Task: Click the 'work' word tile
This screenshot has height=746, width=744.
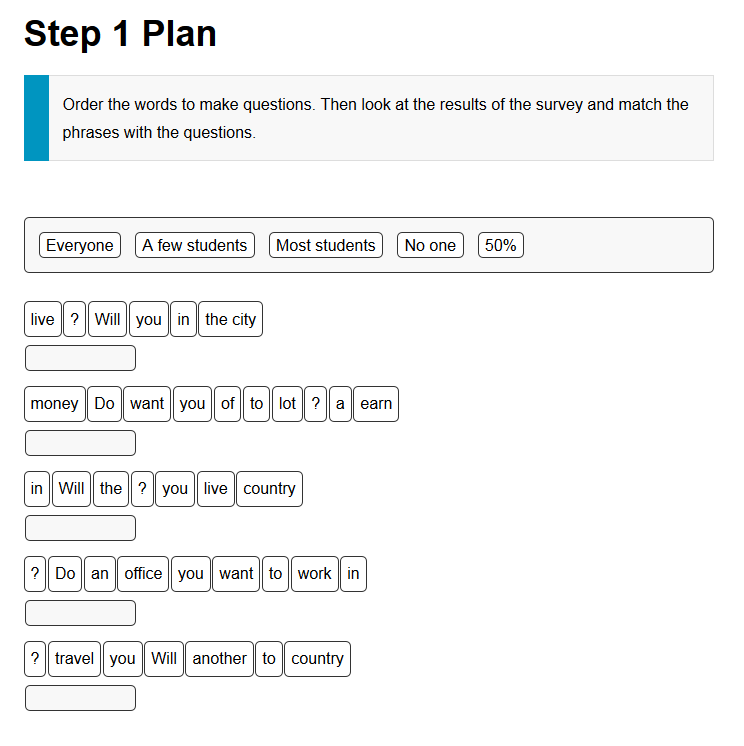Action: tap(314, 574)
